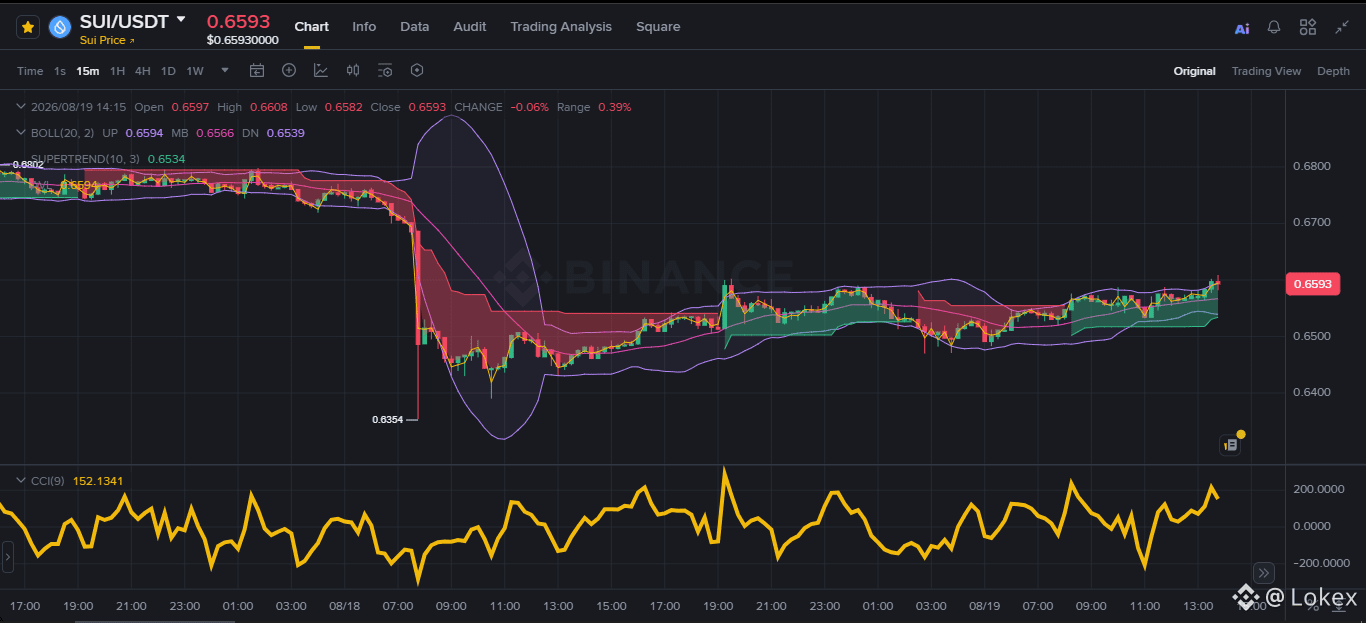Viewport: 1366px width, 623px height.
Task: Toggle the favorite star for SUI/USDT
Action: (28, 27)
